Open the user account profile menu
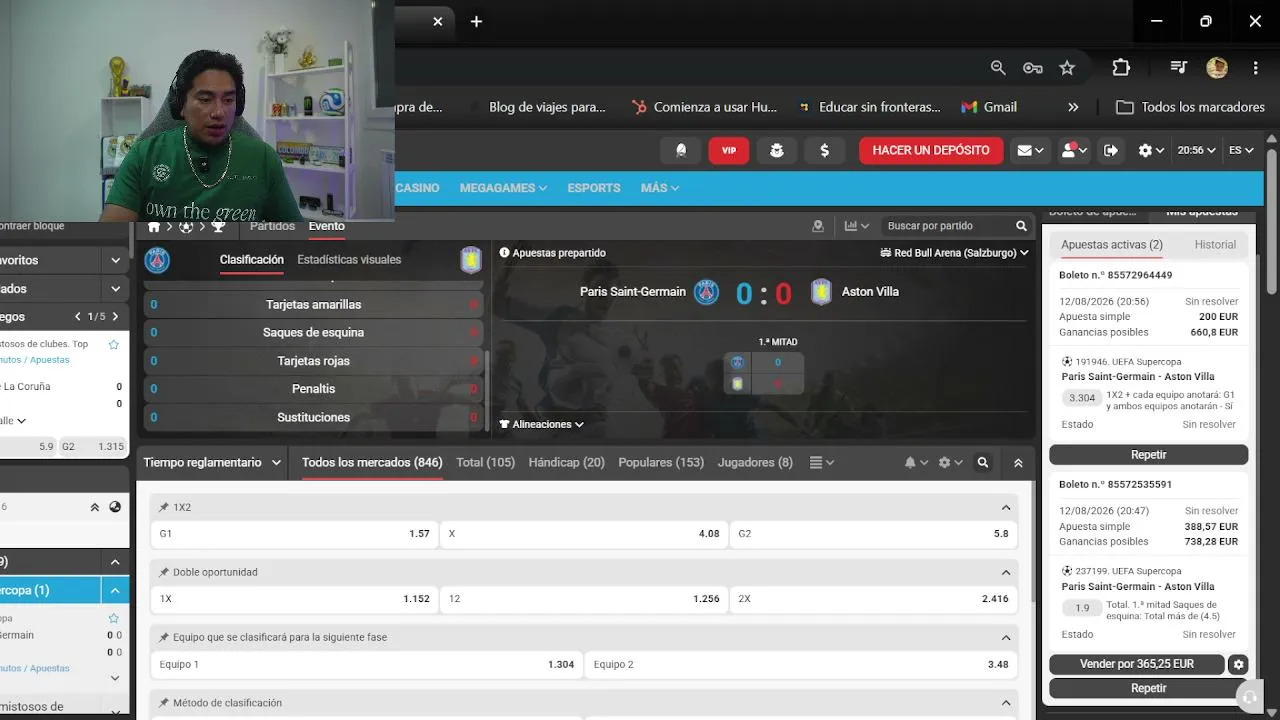 tap(1074, 150)
